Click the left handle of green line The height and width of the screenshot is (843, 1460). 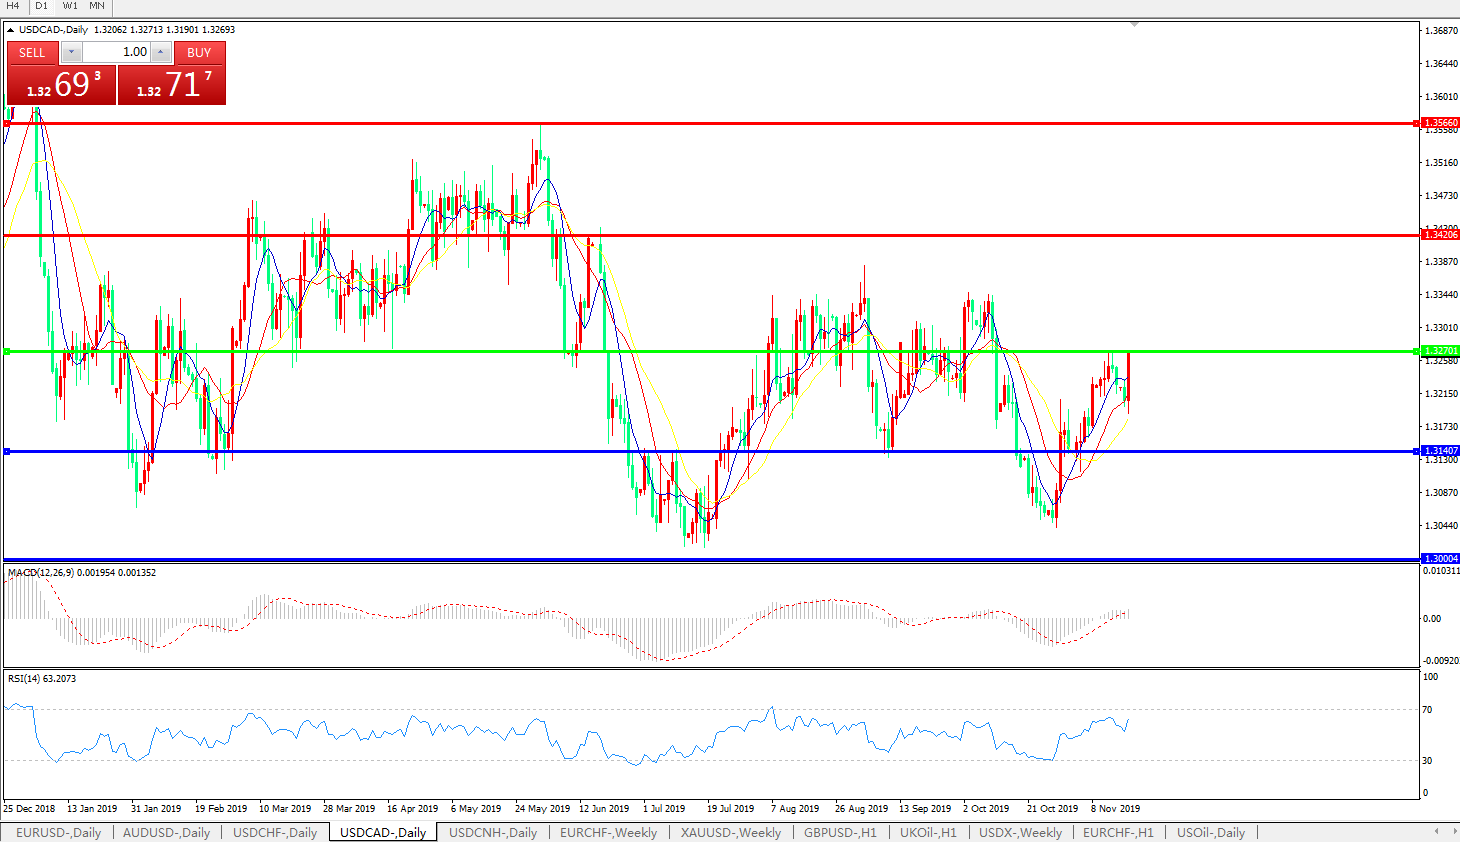click(7, 351)
